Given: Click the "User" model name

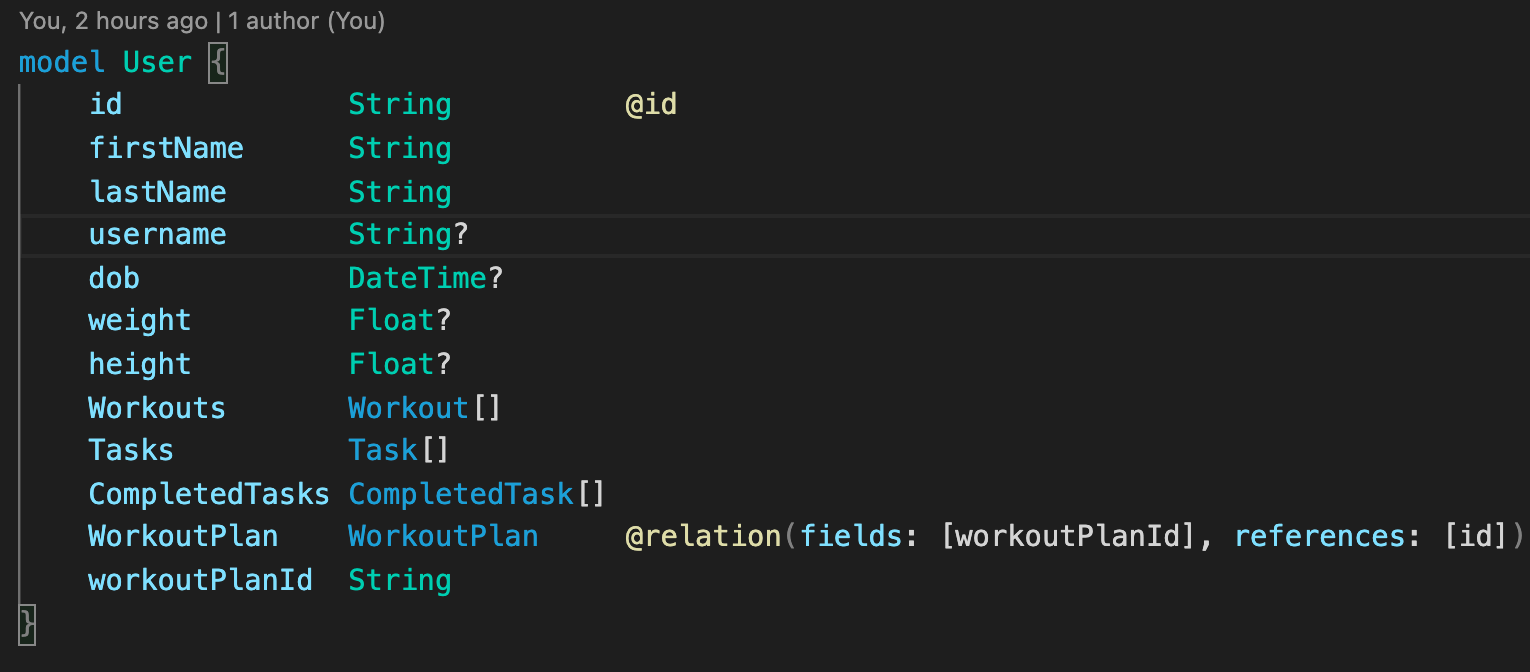Looking at the screenshot, I should click(x=157, y=62).
